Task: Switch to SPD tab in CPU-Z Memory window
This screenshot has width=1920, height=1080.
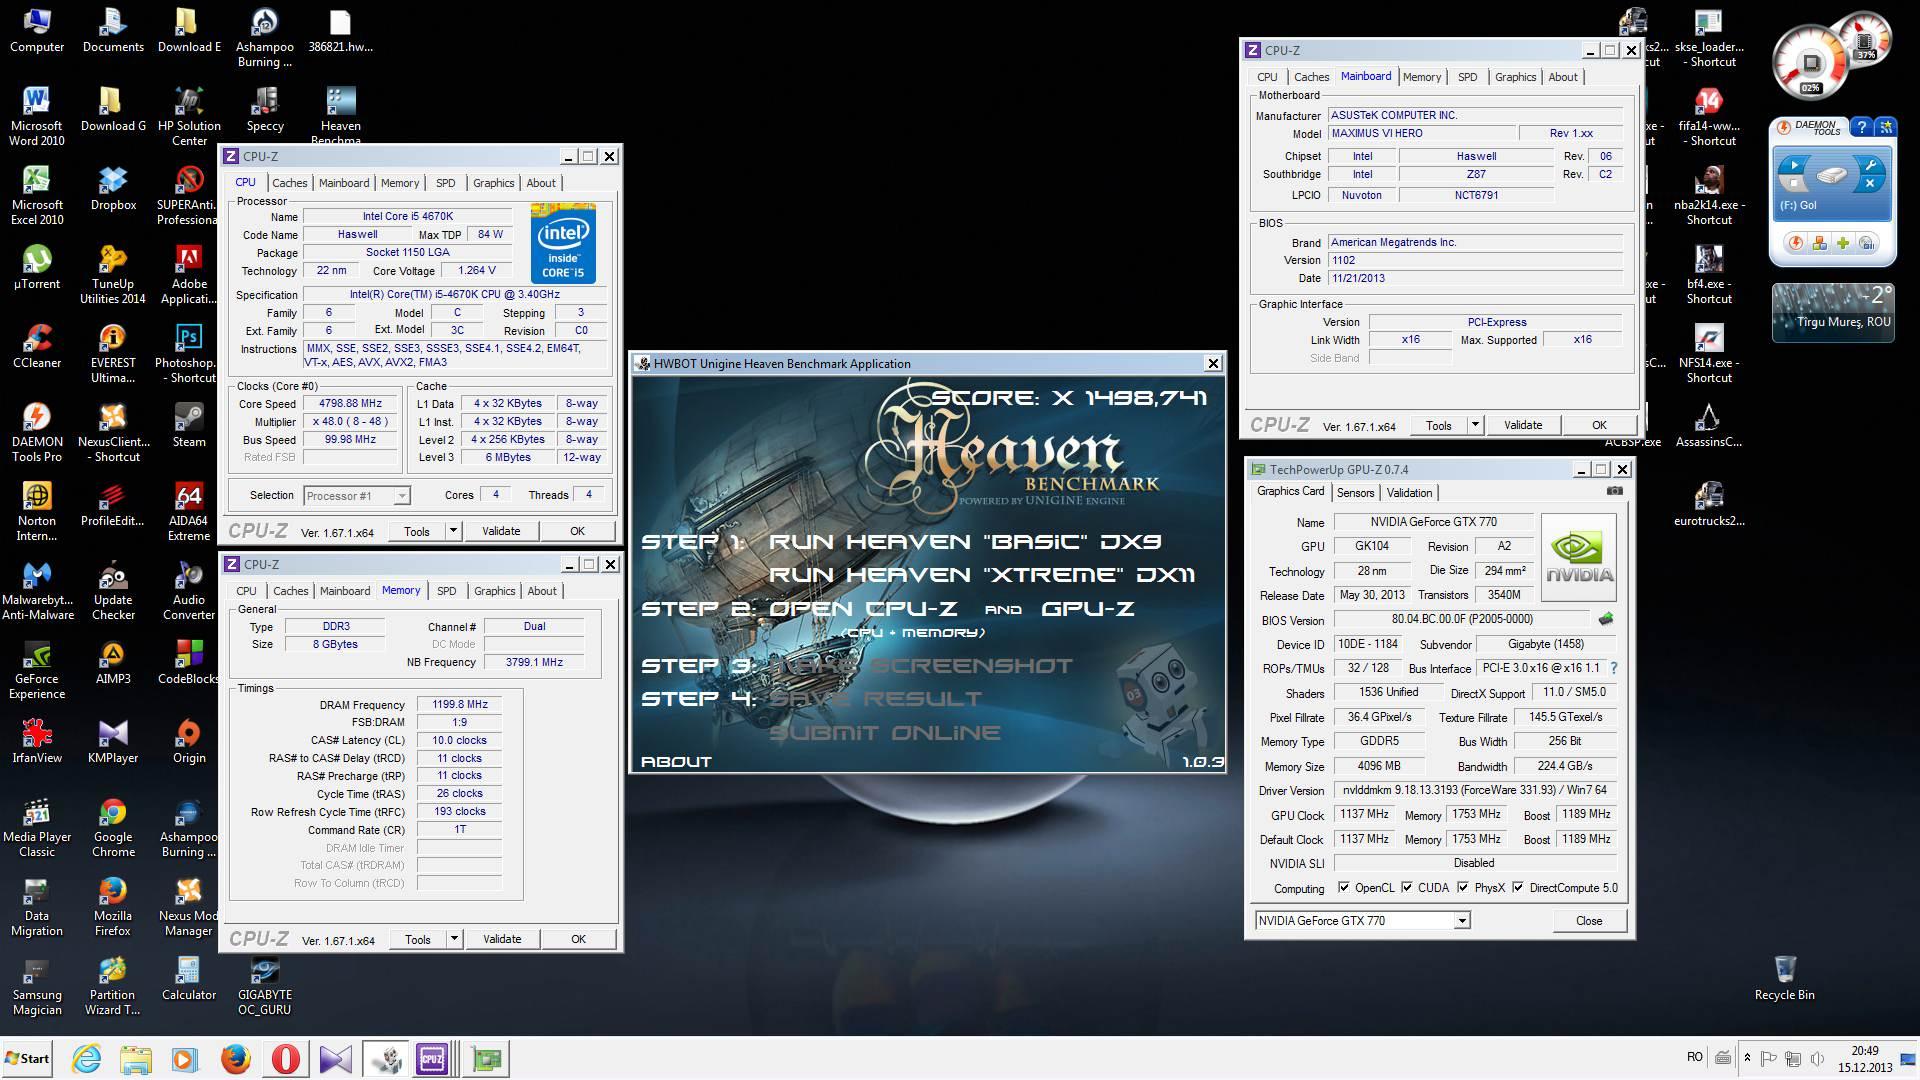Action: 446,591
